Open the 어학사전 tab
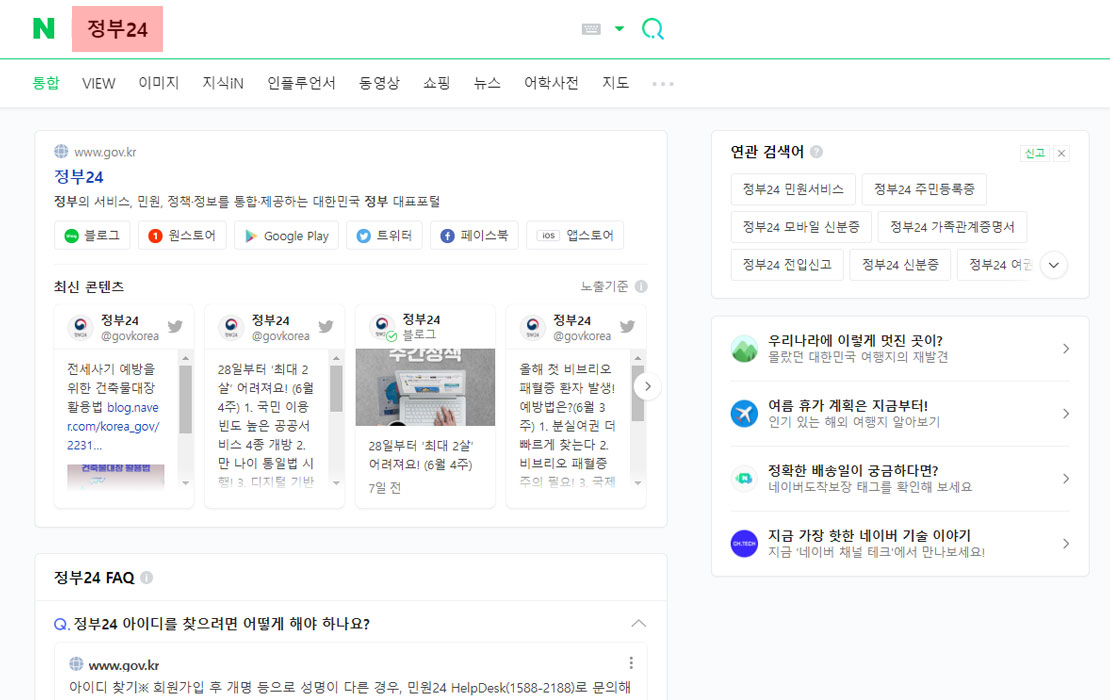Viewport: 1110px width, 700px height. [x=551, y=84]
